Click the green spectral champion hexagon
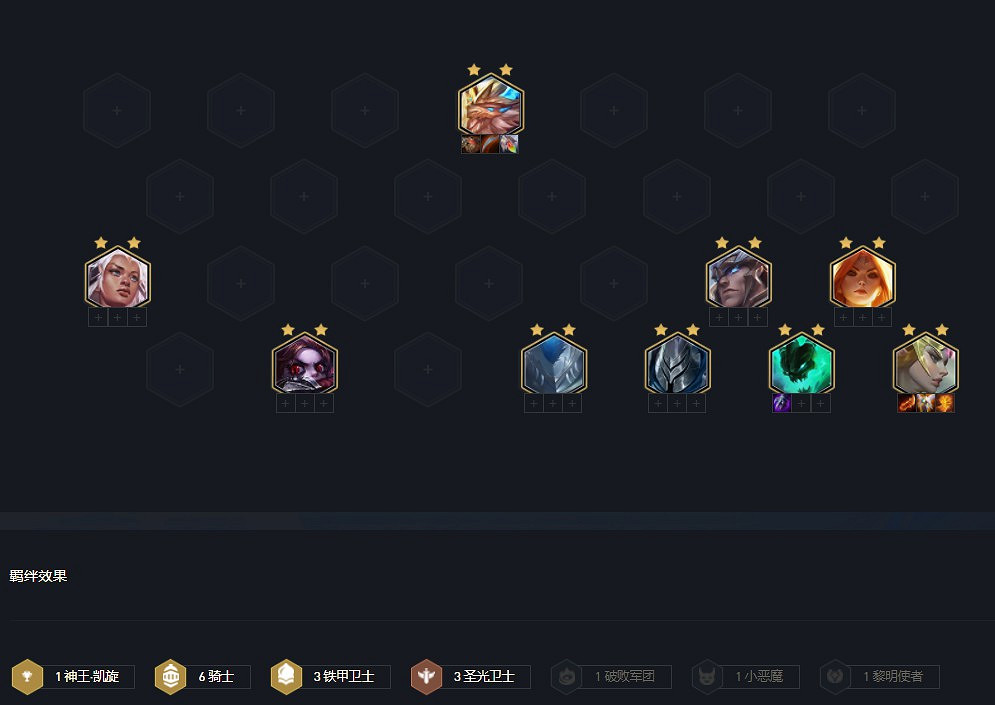Viewport: 995px width, 705px height. 801,366
